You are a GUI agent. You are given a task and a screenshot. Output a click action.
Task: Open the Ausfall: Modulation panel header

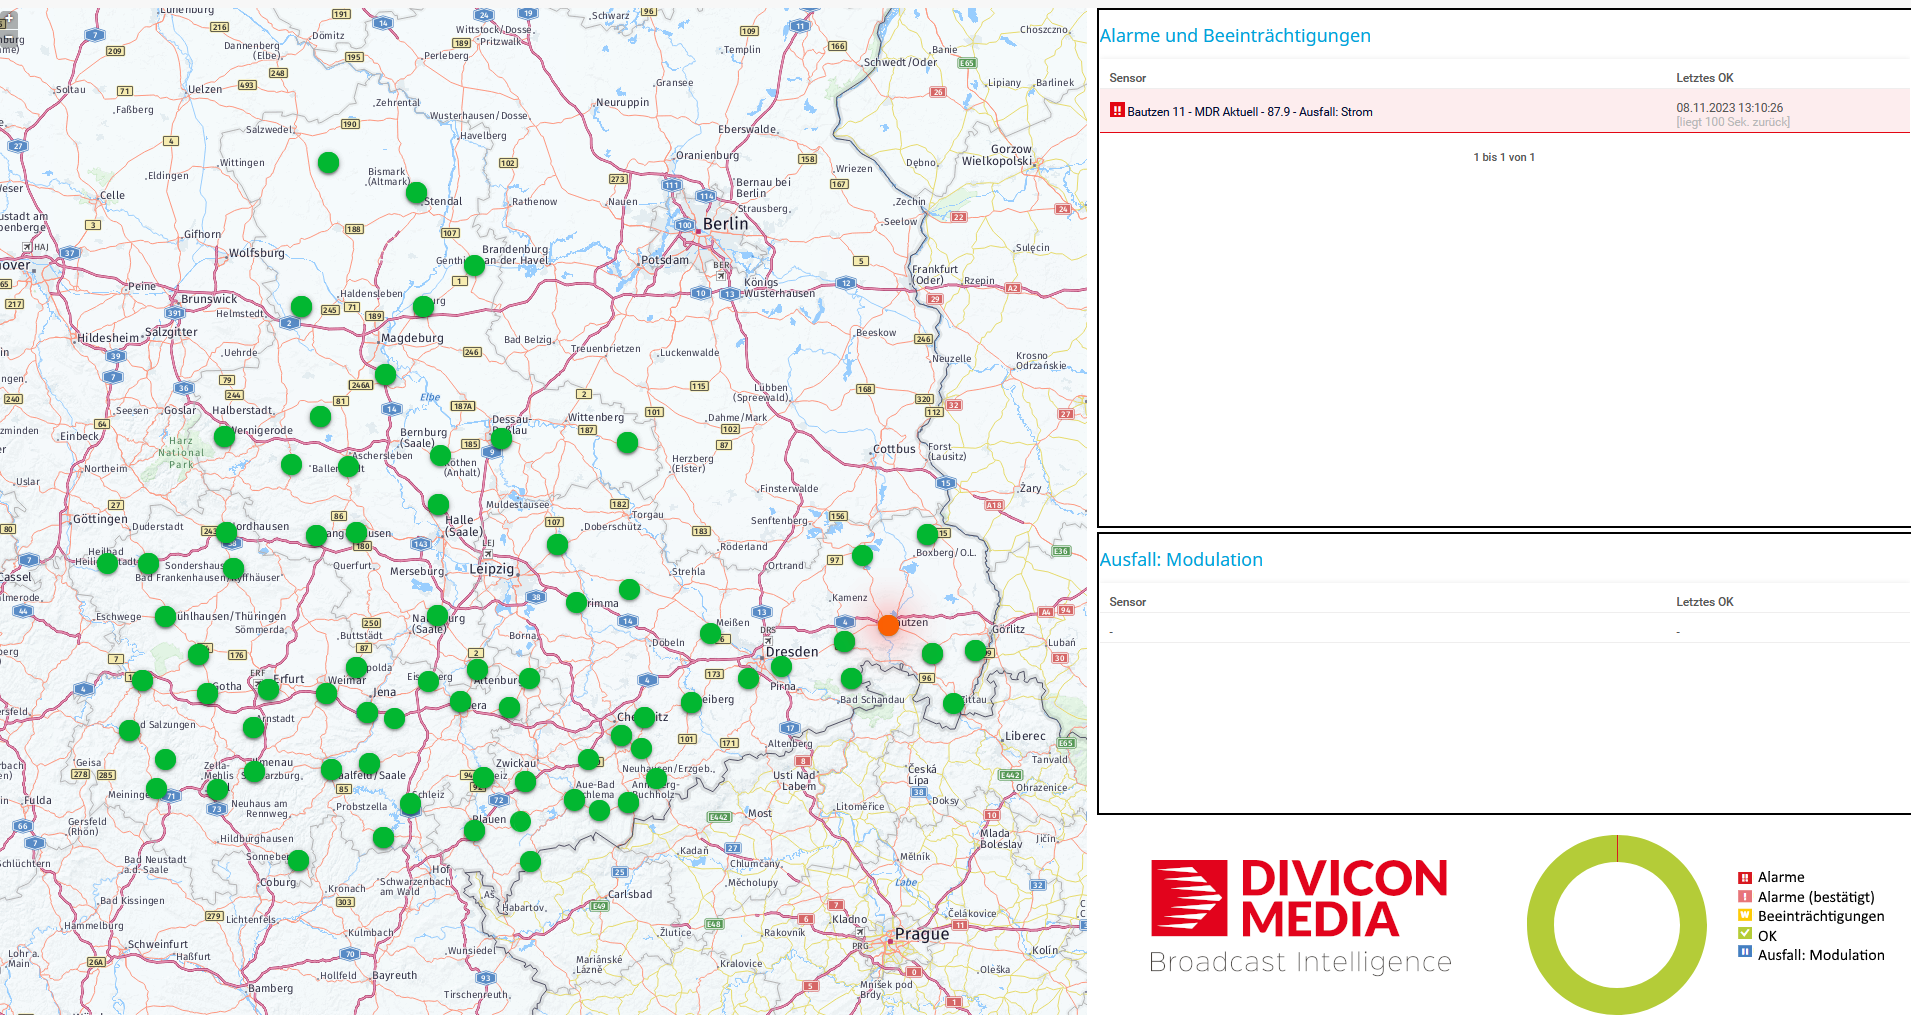(x=1181, y=559)
